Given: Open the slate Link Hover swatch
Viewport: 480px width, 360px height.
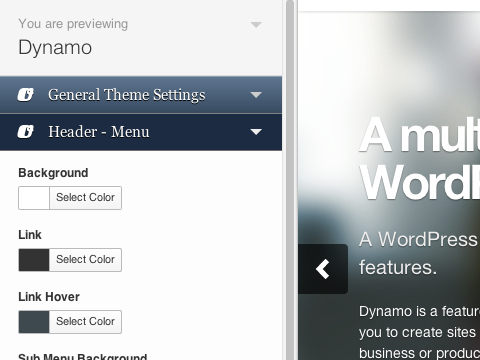Looking at the screenshot, I should [x=34, y=322].
